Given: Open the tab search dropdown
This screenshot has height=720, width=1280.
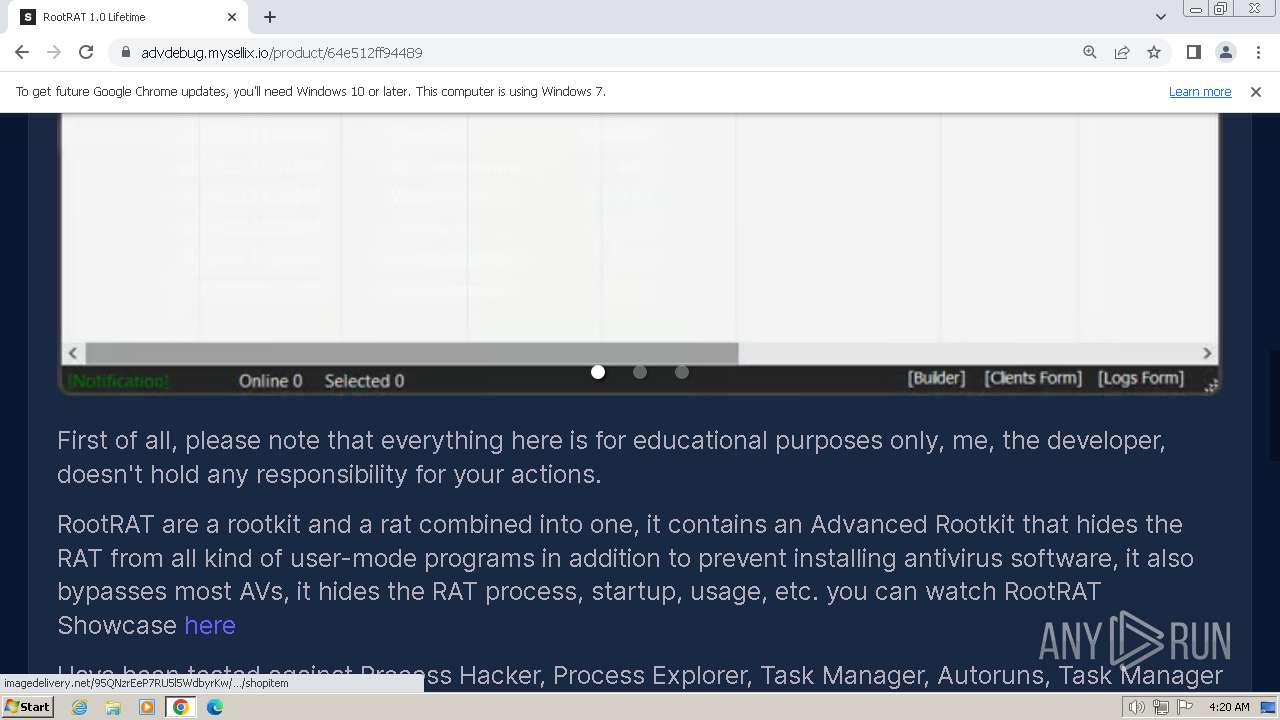Looking at the screenshot, I should tap(1160, 17).
